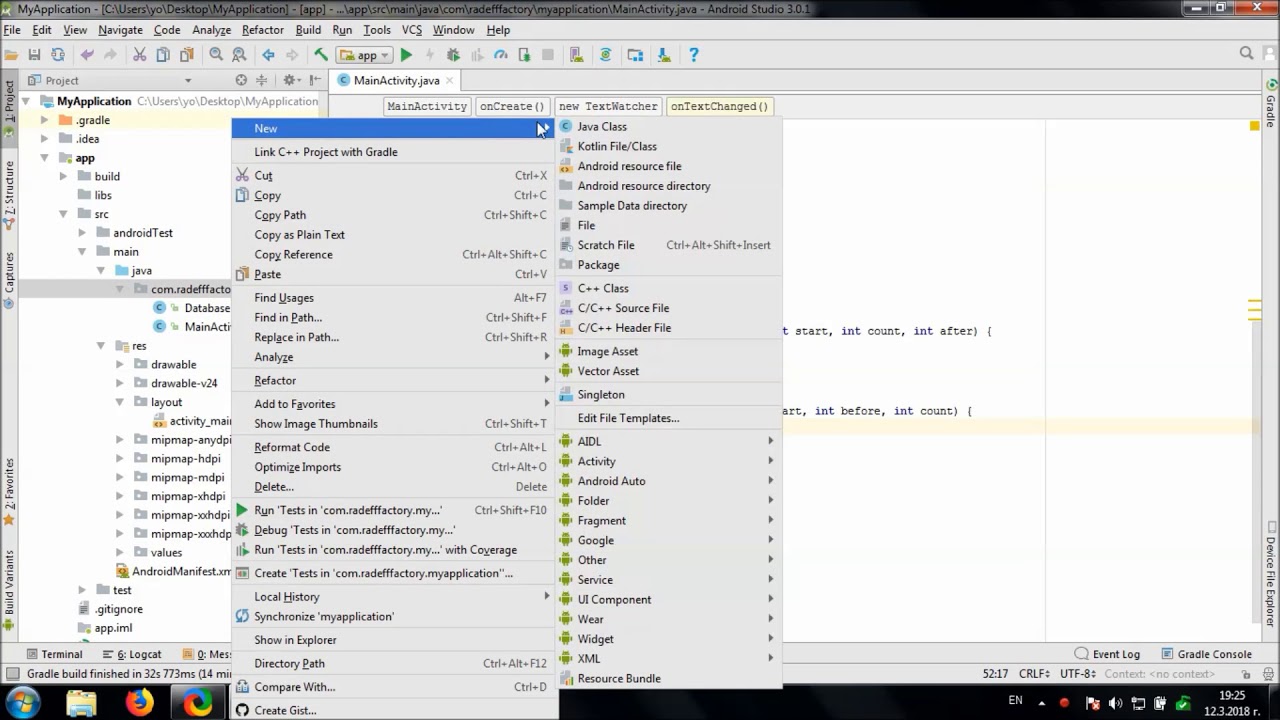Open the Logcat tool window
Screen dimensions: 1280x720
(131, 654)
